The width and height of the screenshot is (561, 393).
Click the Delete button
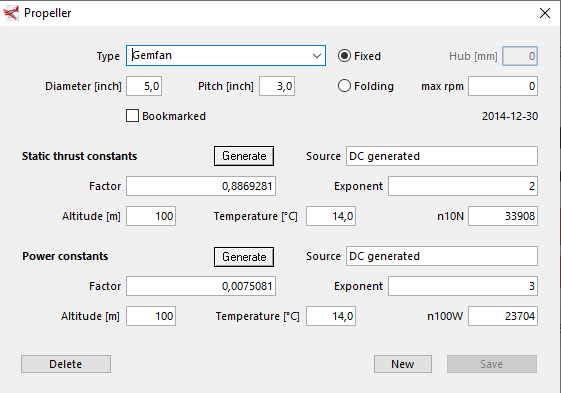click(66, 364)
